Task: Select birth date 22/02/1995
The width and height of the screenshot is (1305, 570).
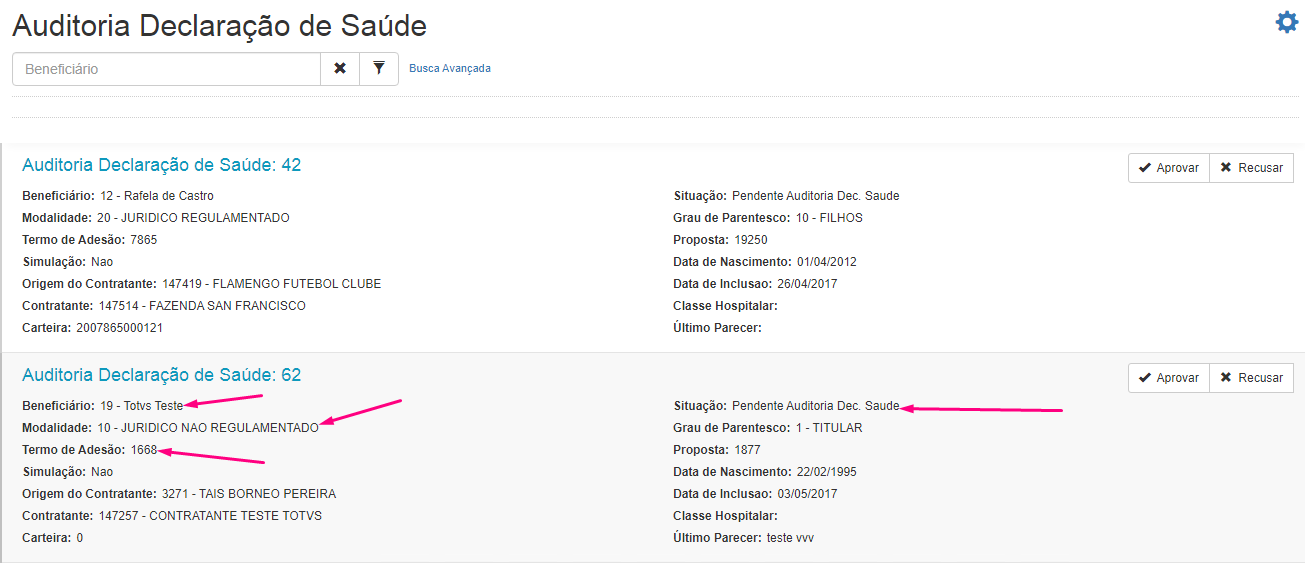Action: click(x=826, y=472)
